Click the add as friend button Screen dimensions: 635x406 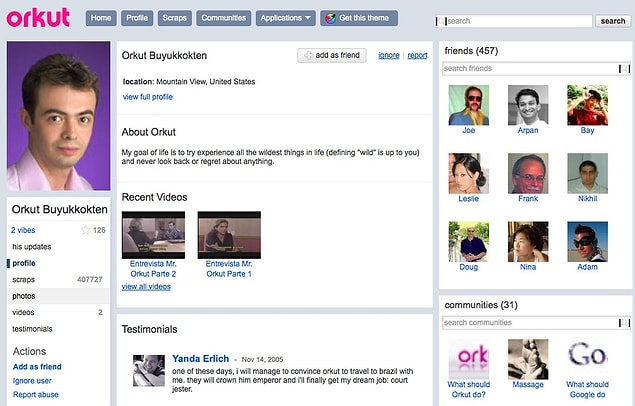coord(332,55)
